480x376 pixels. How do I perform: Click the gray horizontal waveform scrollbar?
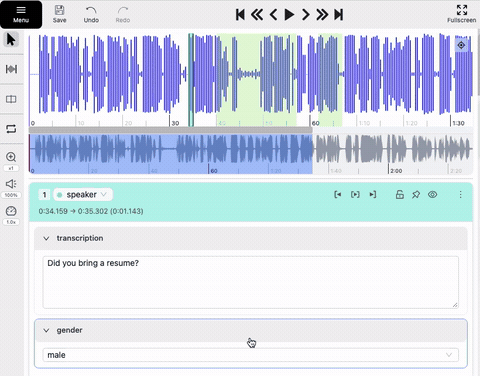tap(171, 130)
